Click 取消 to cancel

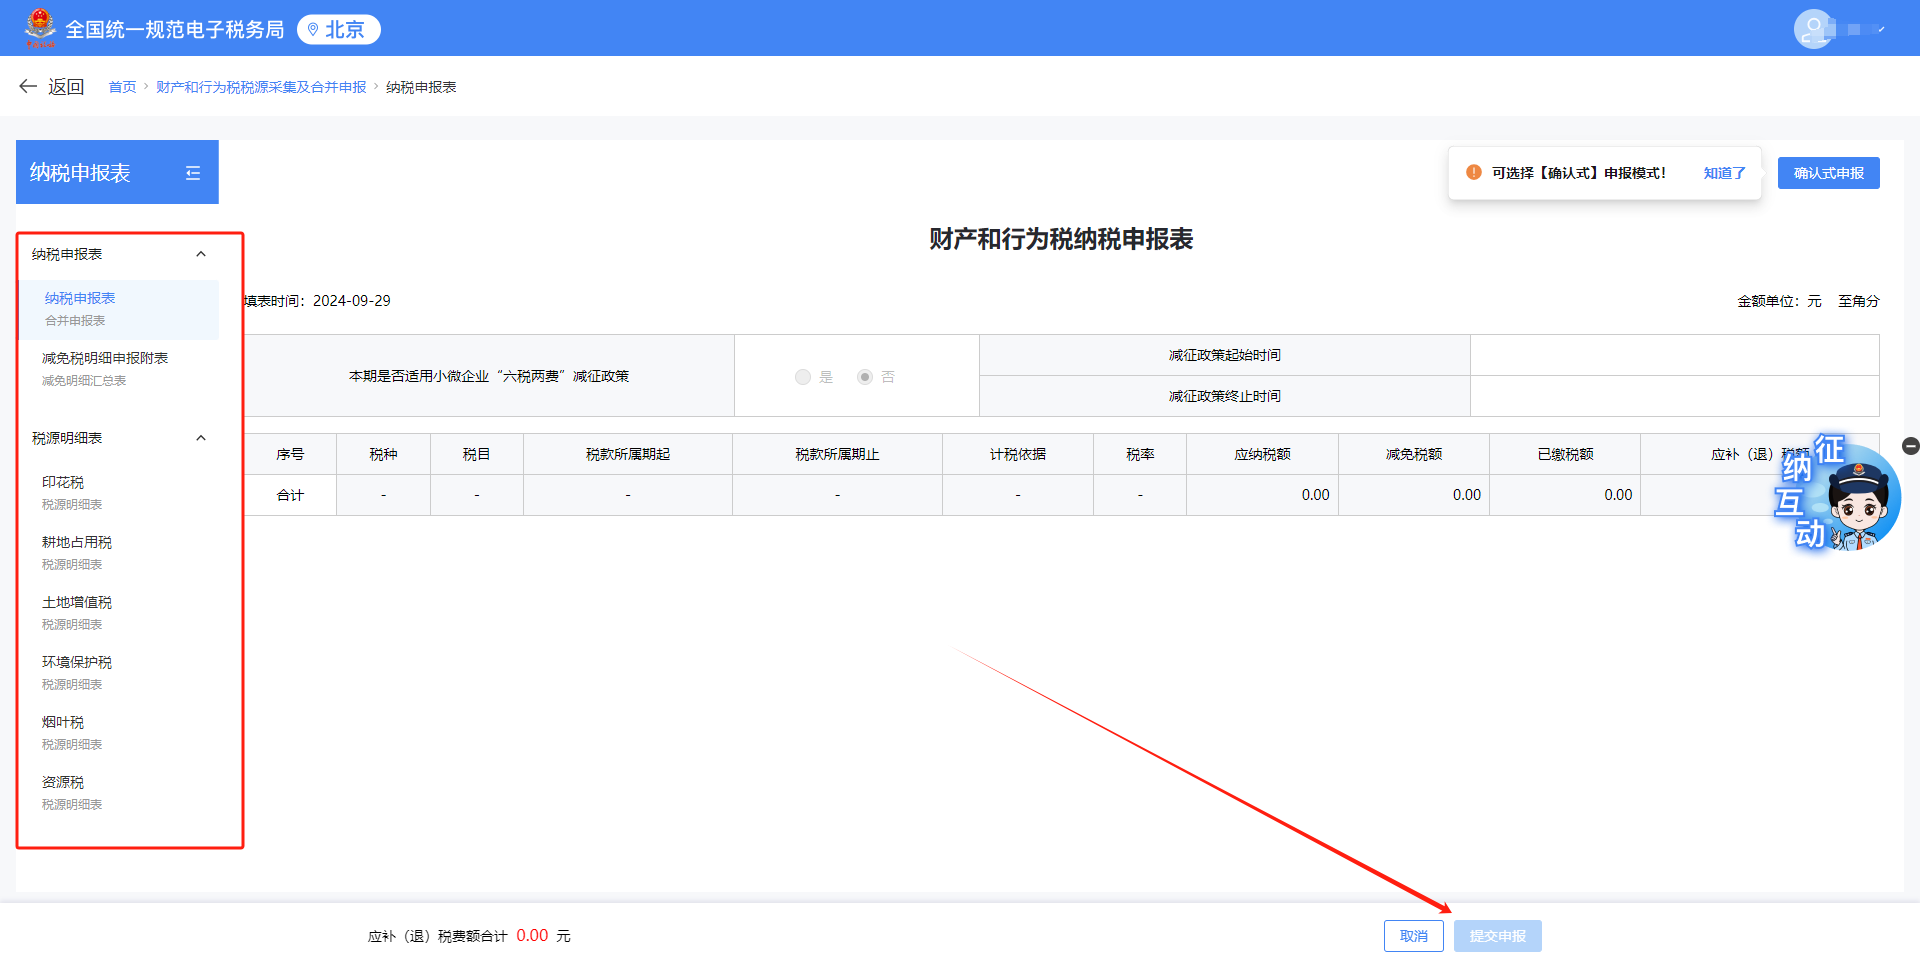(1413, 936)
